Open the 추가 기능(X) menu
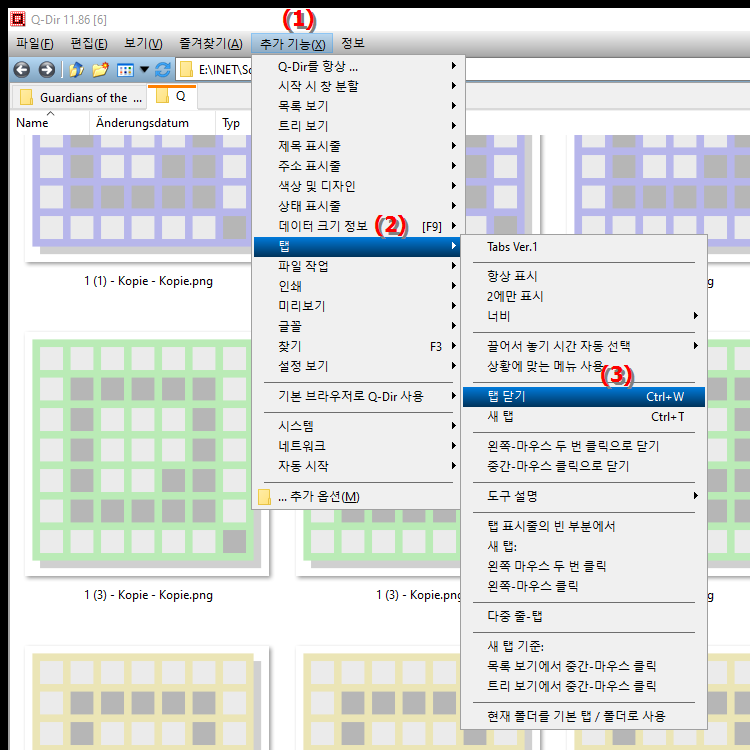This screenshot has width=750, height=750. (x=292, y=44)
